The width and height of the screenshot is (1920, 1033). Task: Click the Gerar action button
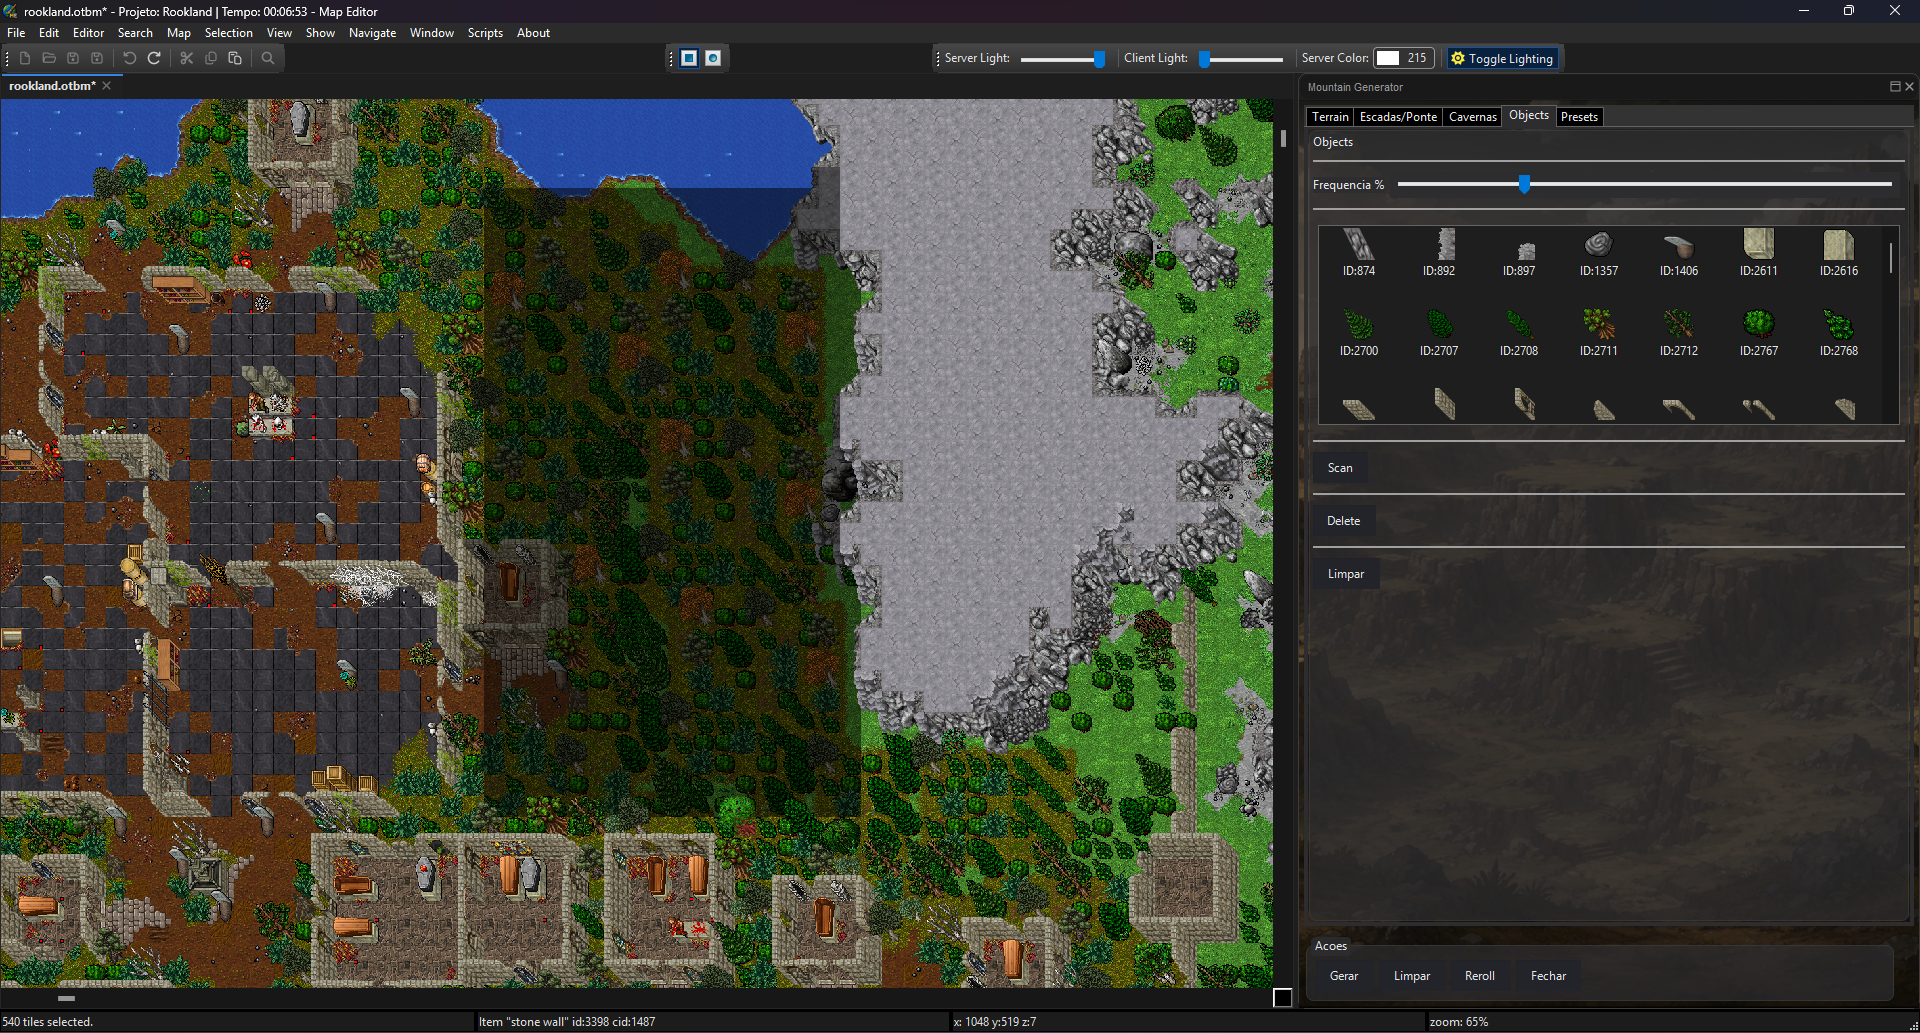pos(1344,976)
